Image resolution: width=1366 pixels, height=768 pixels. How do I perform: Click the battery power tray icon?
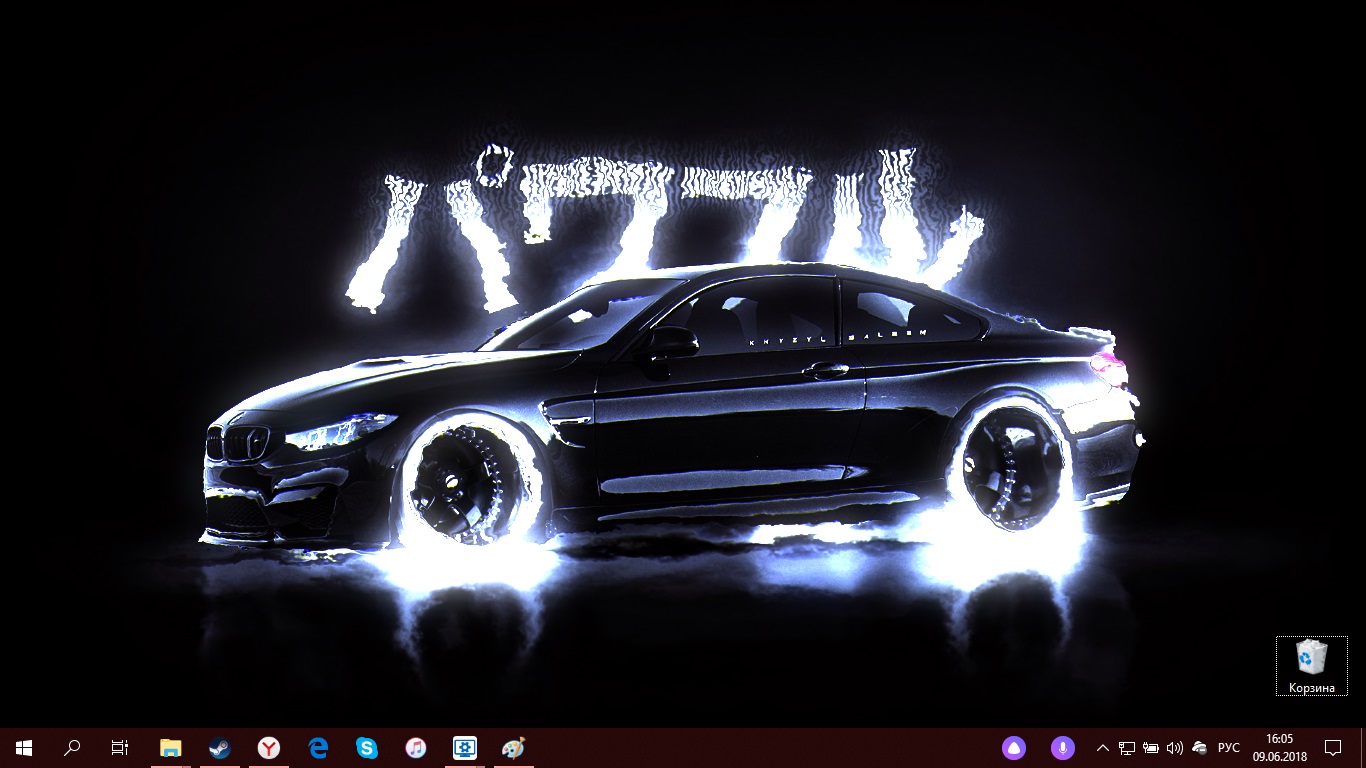[1151, 747]
